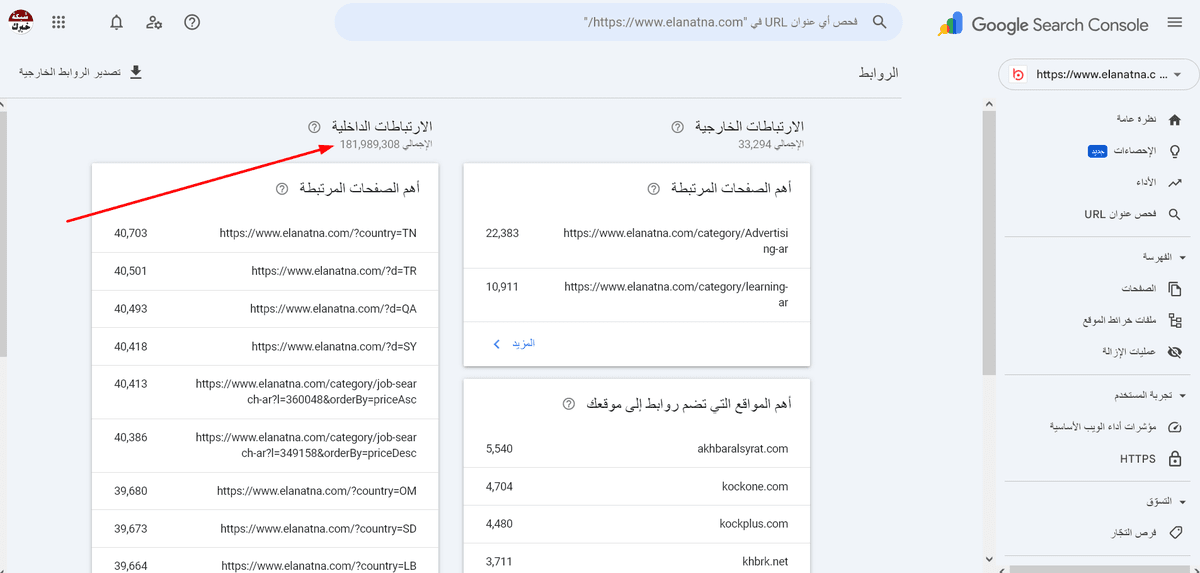Image resolution: width=1200 pixels, height=573 pixels.
Task: Open the learning-ar category row
Action: pos(637,294)
